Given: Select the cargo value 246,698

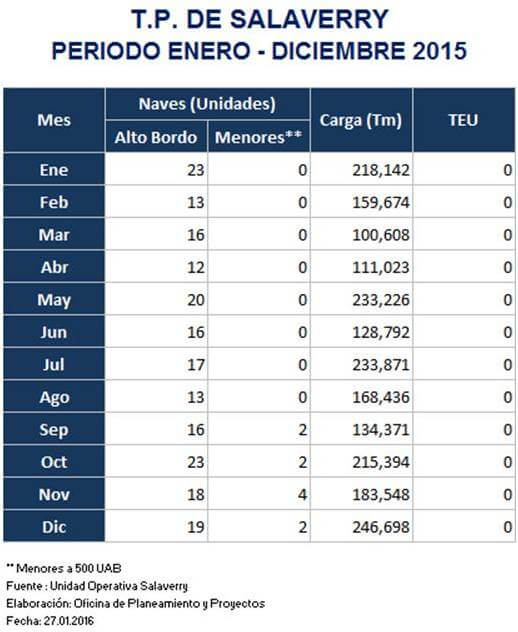Looking at the screenshot, I should click(x=381, y=527).
